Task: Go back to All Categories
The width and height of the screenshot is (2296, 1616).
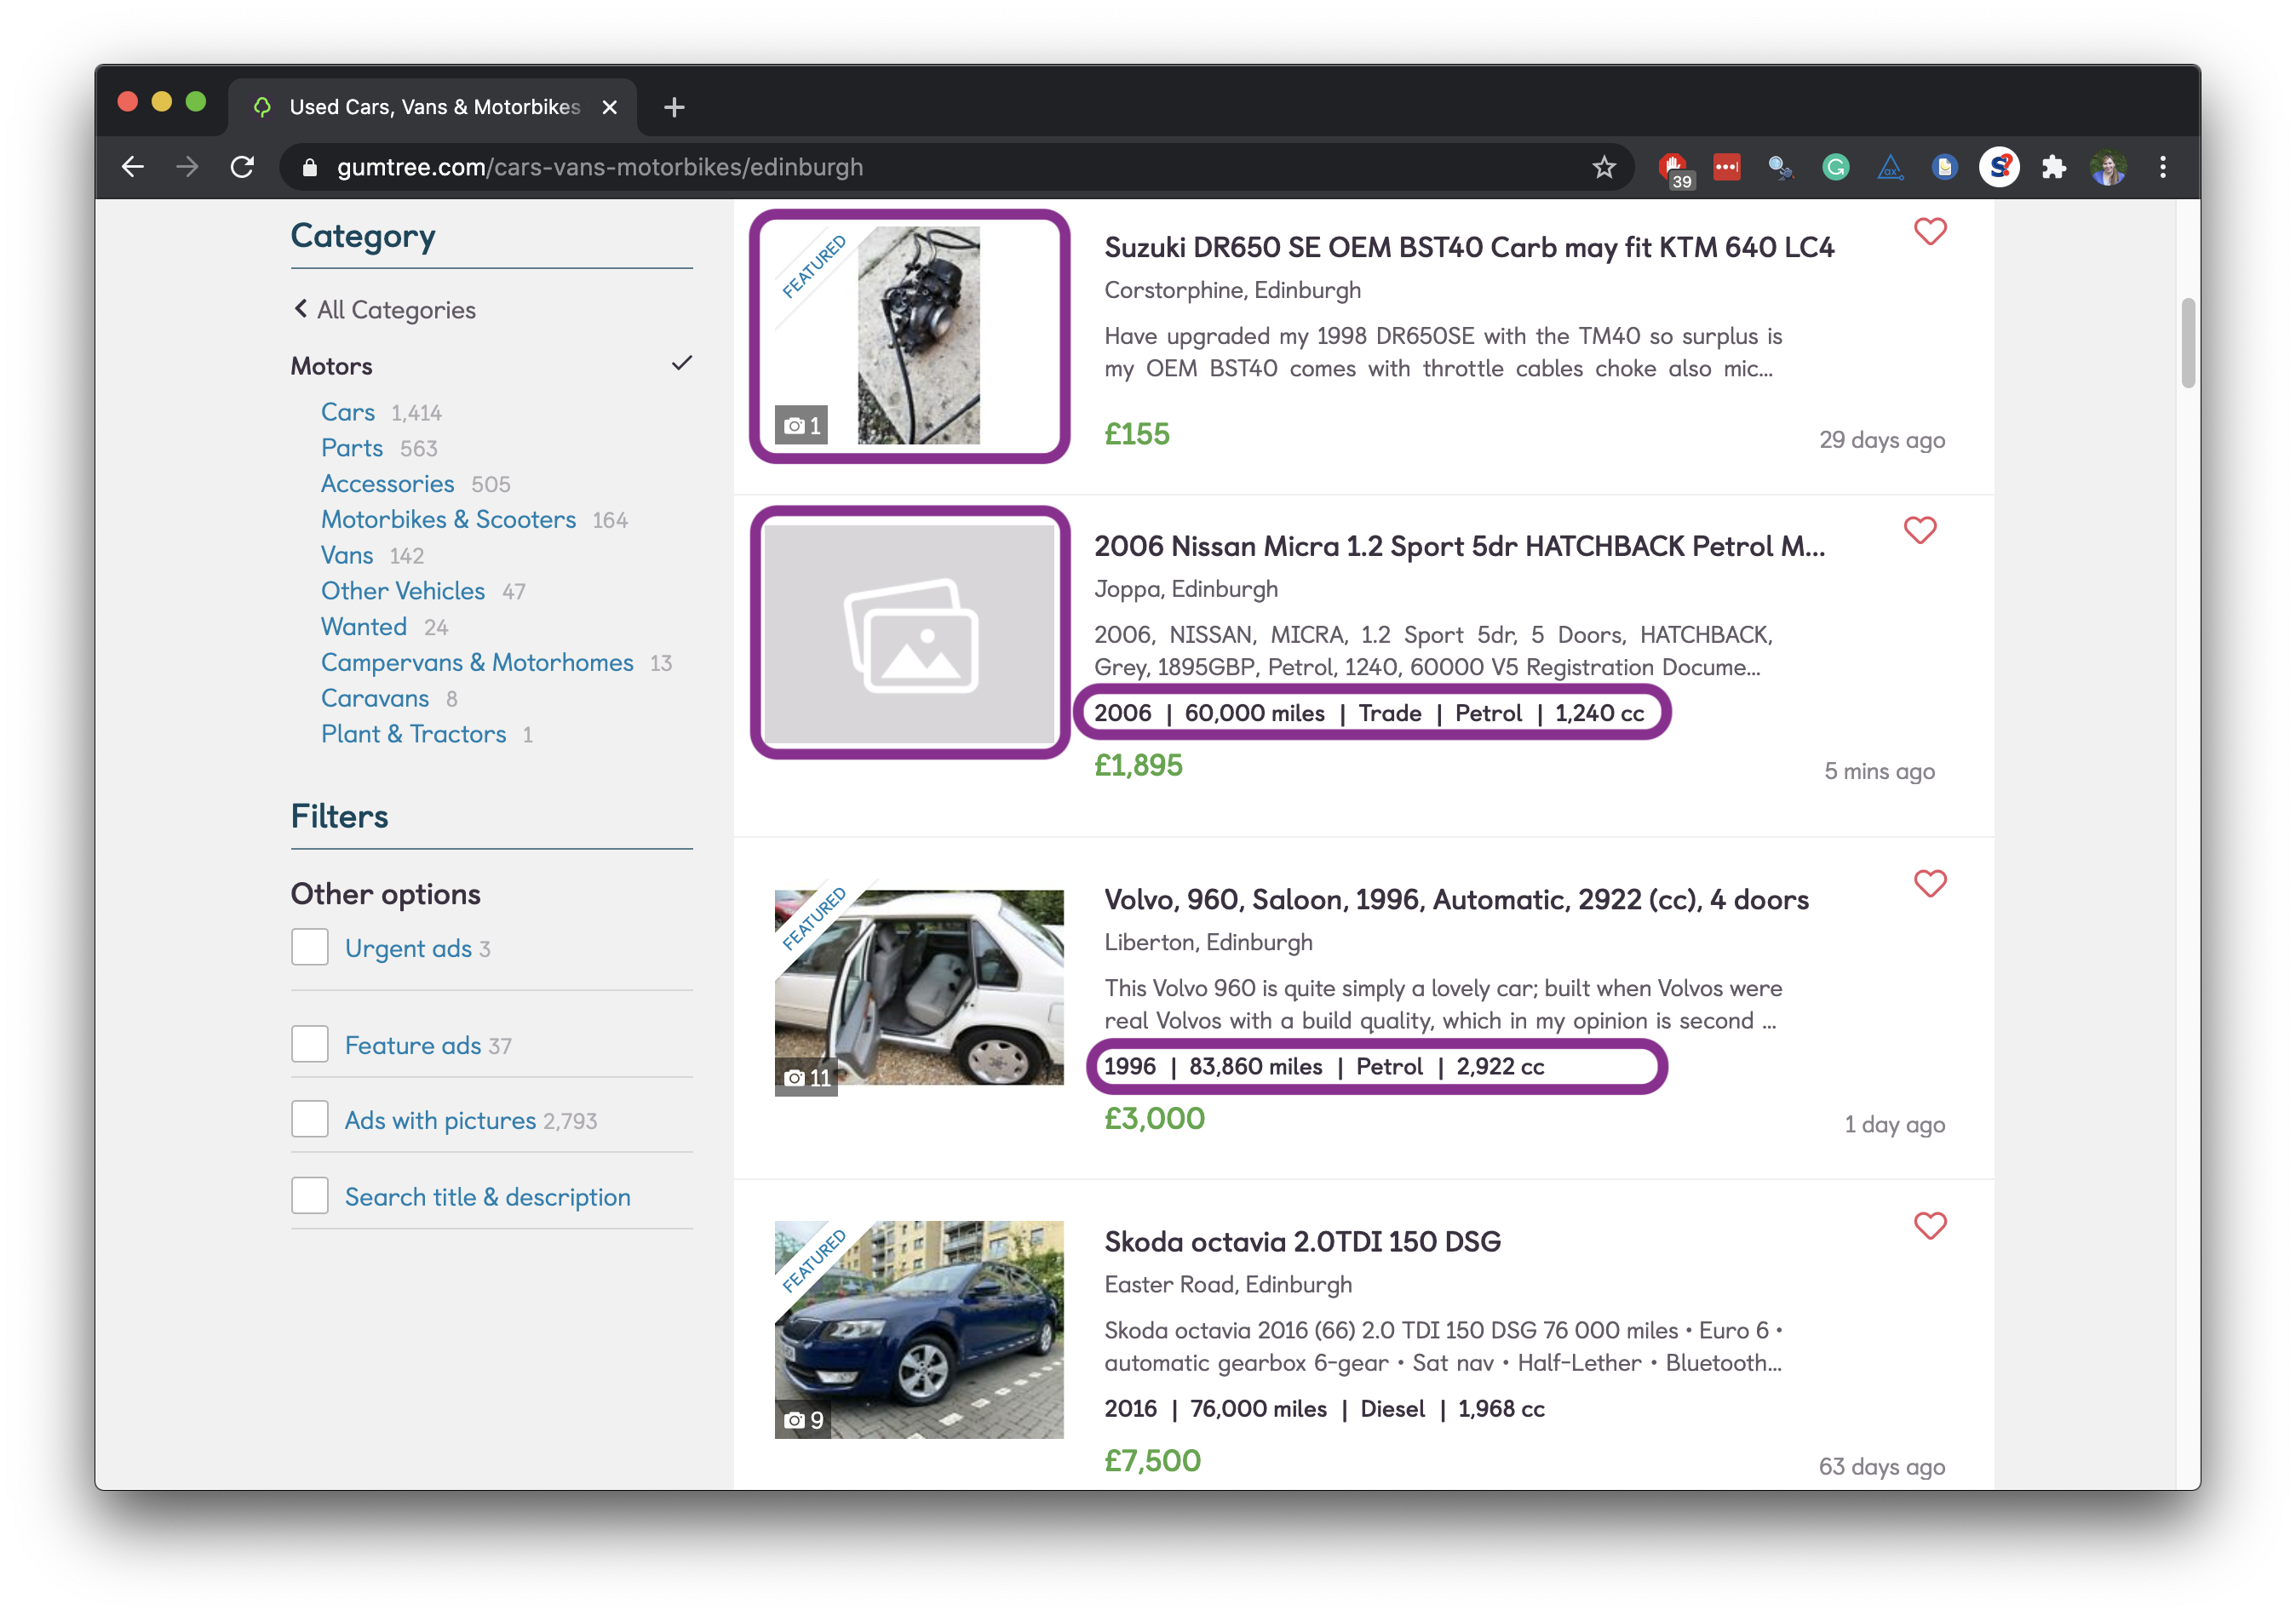Action: click(384, 310)
